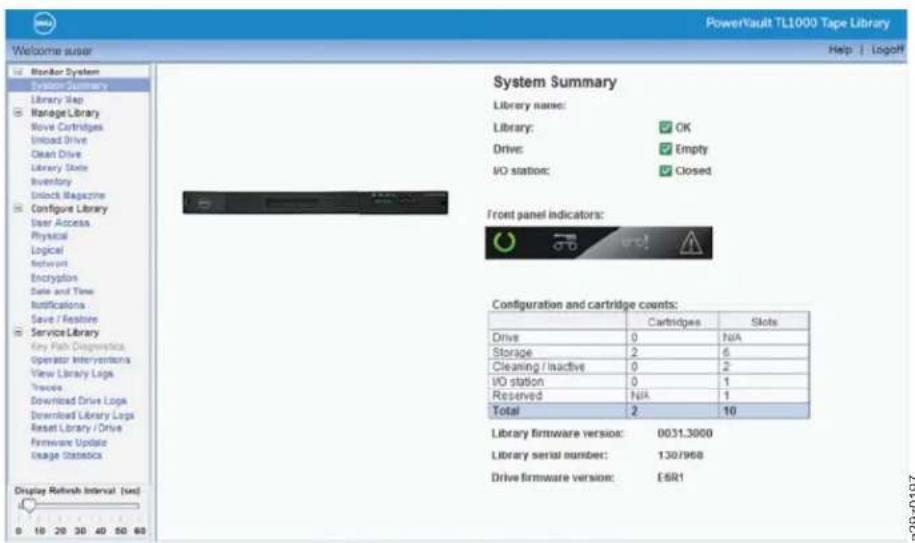
Task: Click the tape drive activity indicator icon
Action: (565, 242)
